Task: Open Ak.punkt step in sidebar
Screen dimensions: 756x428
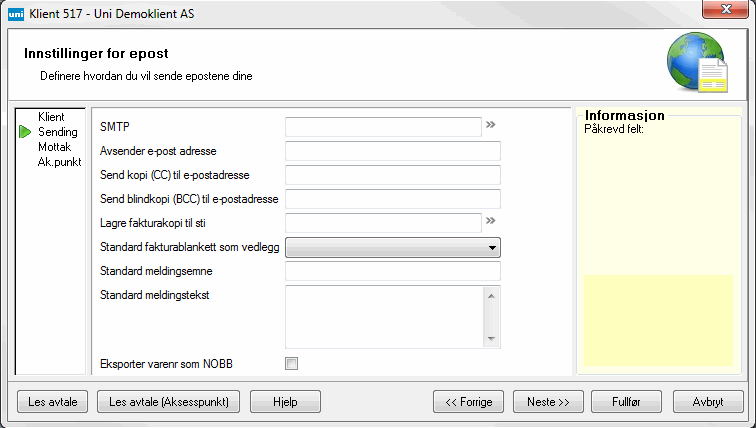Action: tap(59, 162)
